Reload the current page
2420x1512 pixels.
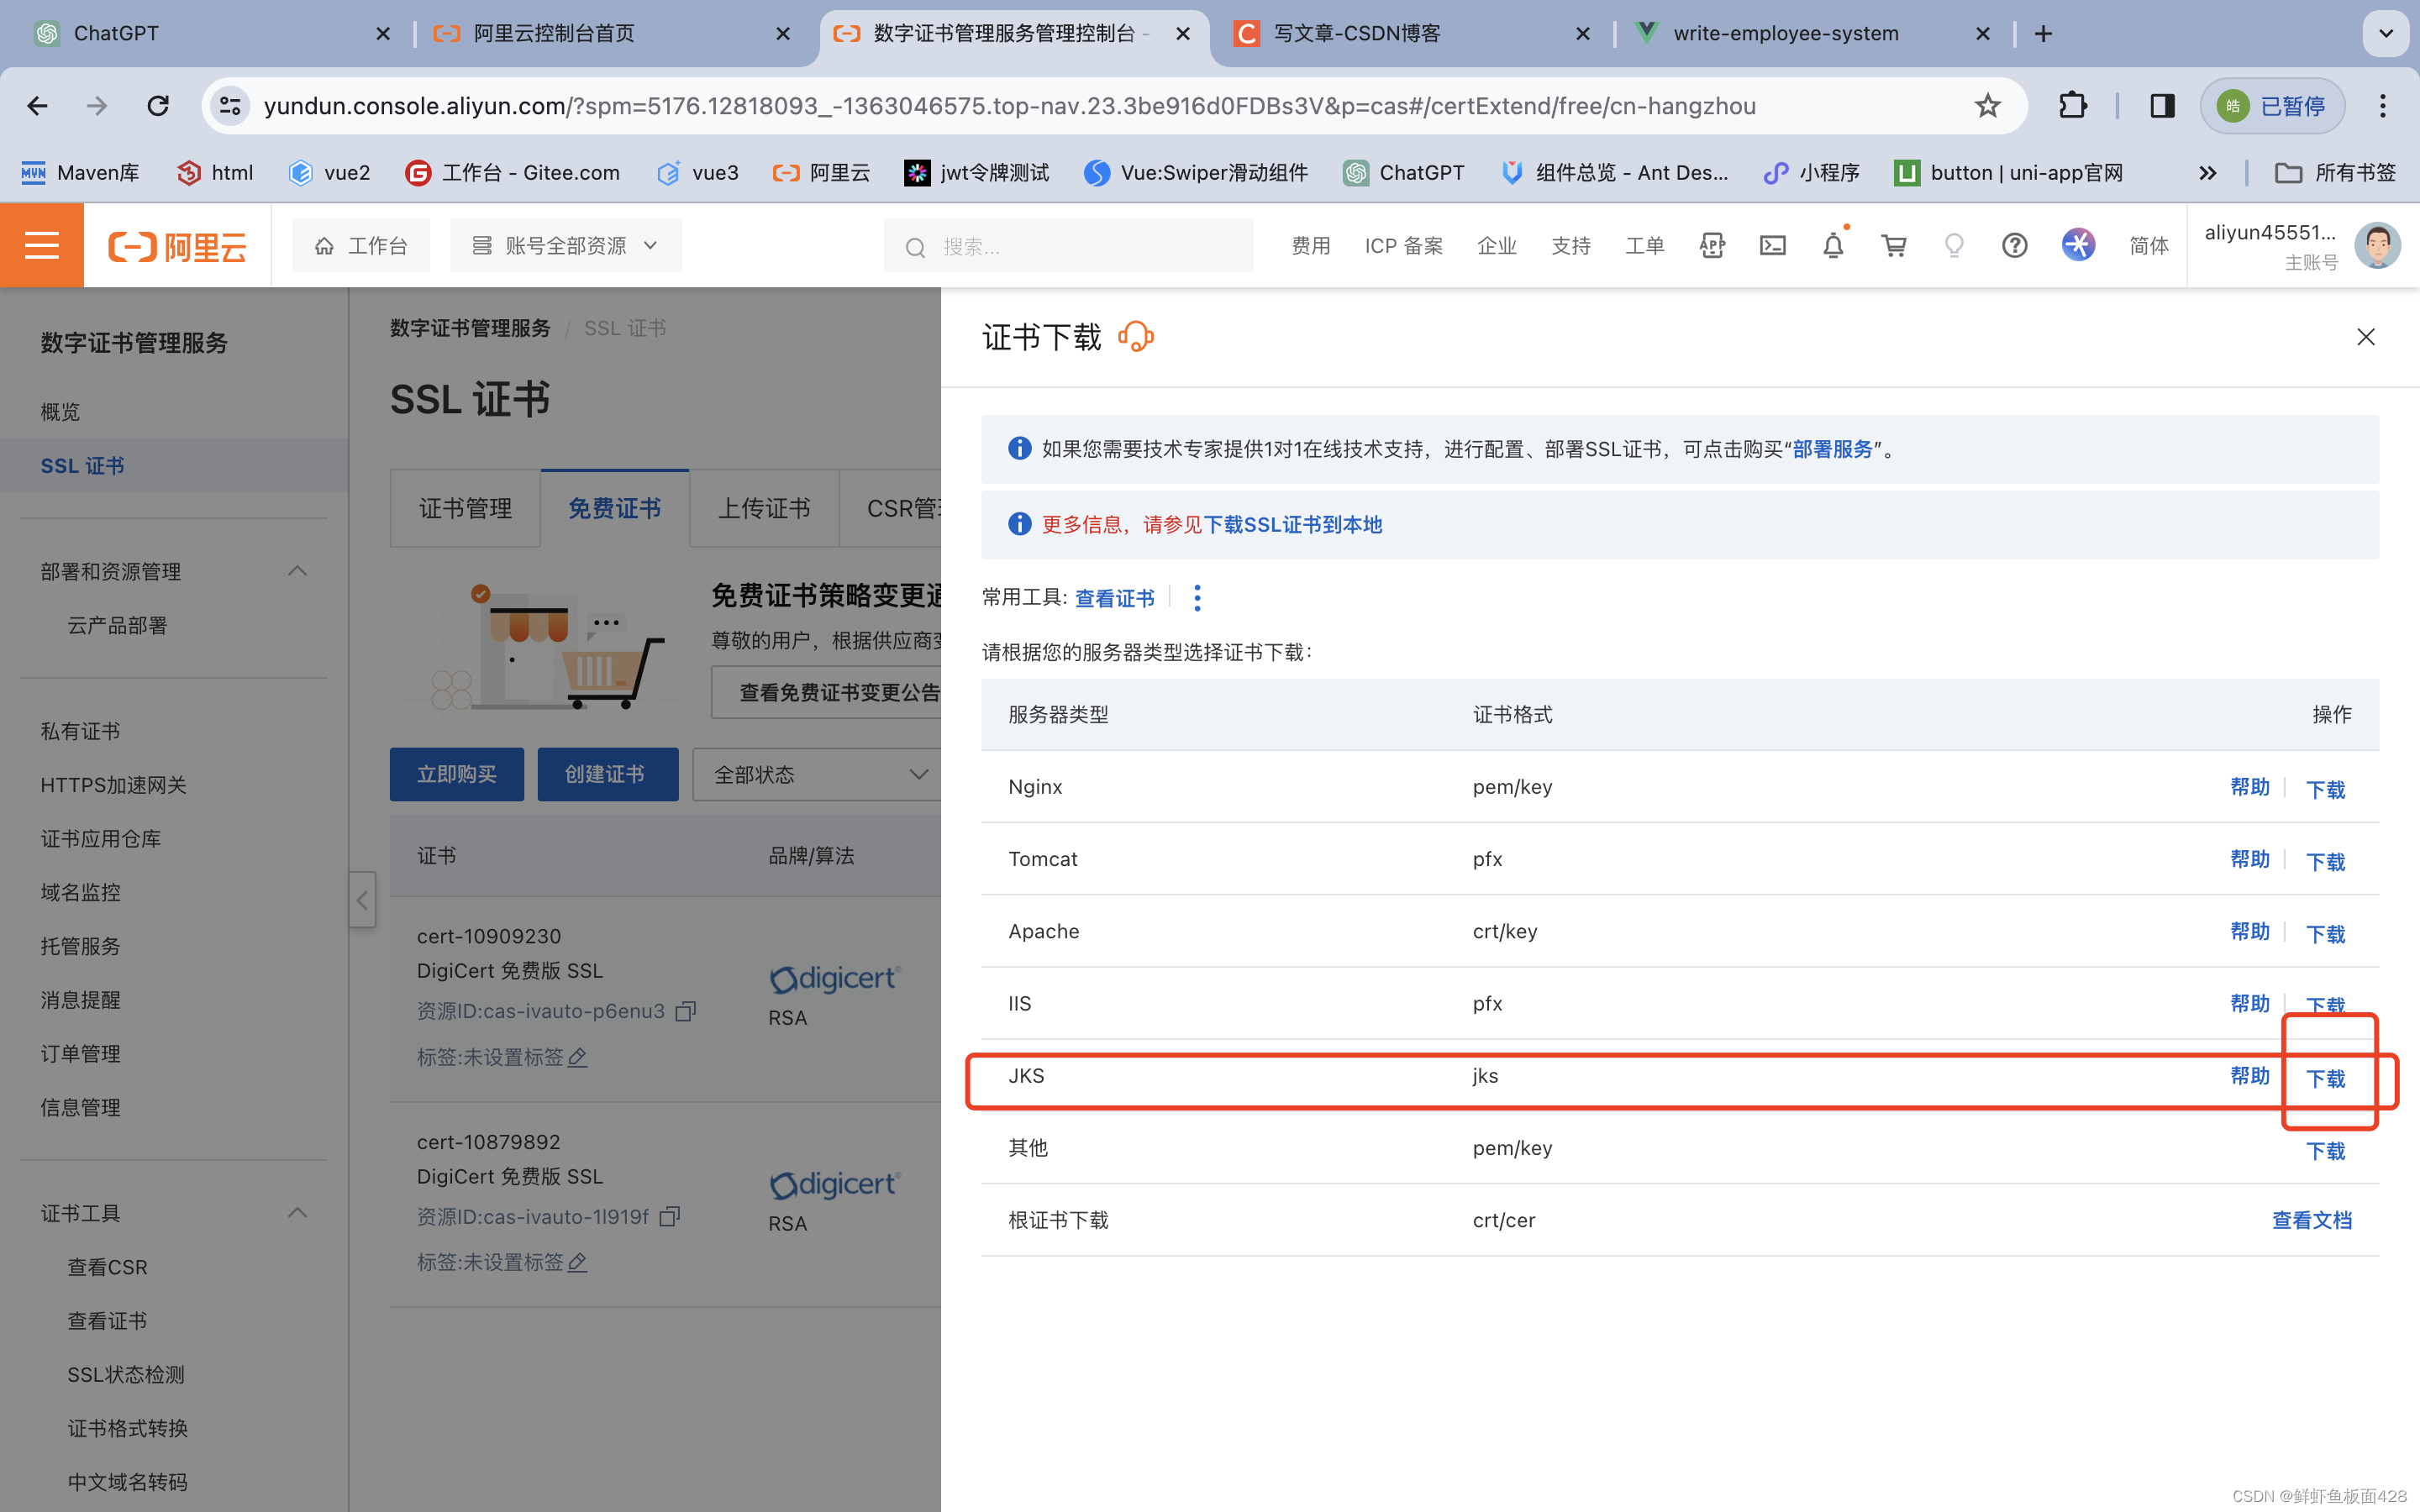click(x=158, y=106)
